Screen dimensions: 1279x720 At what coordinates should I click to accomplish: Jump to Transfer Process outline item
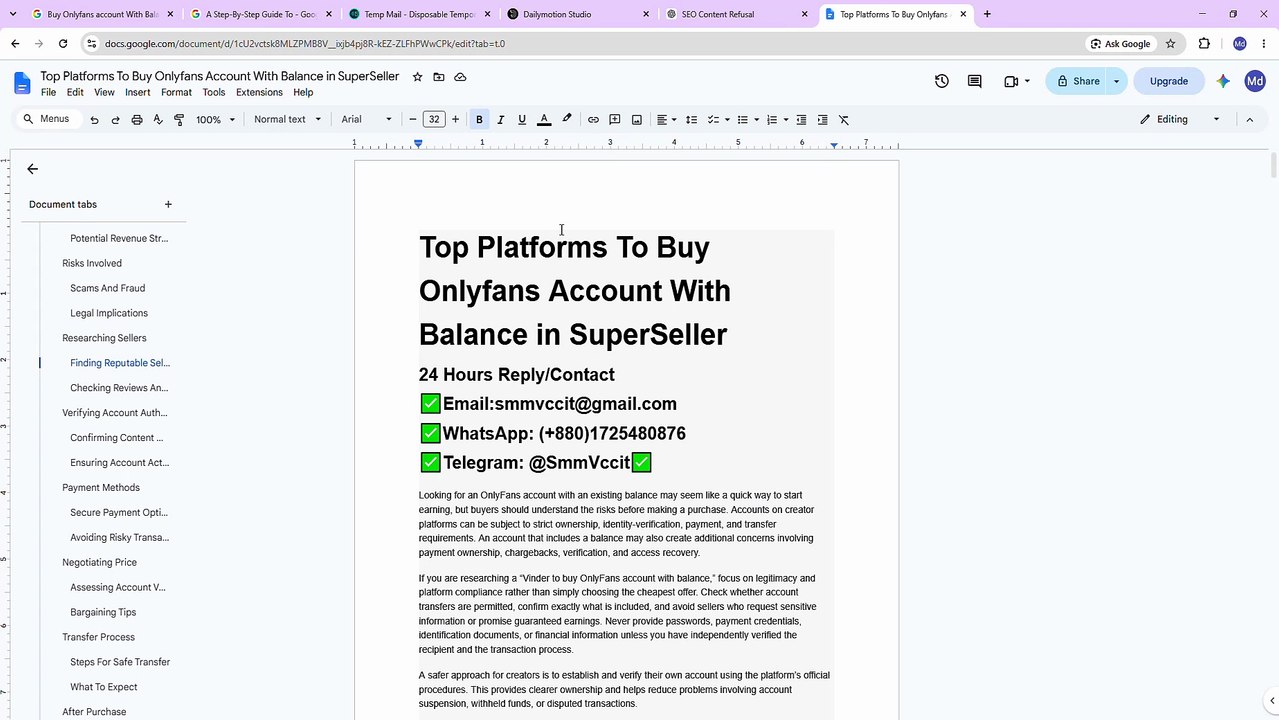[x=98, y=638]
